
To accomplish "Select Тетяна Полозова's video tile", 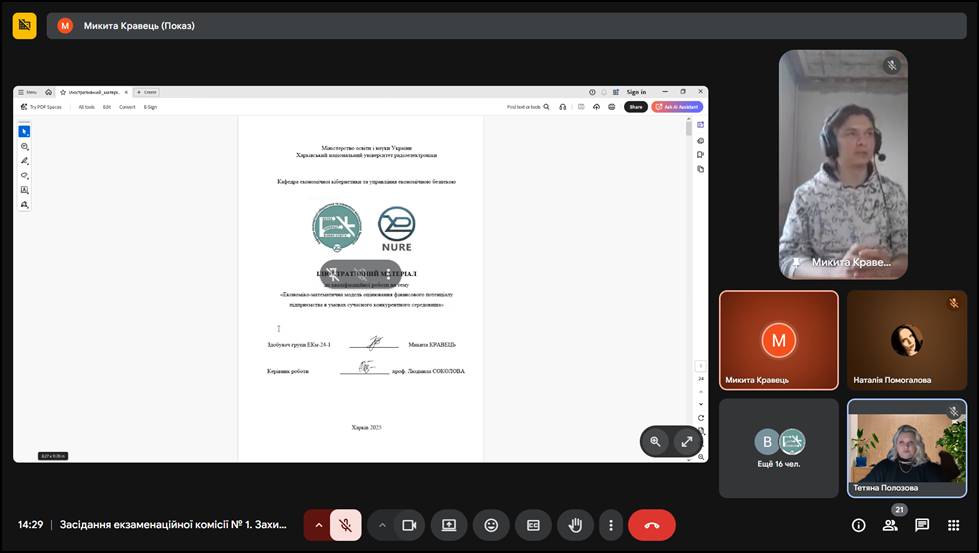I will click(x=906, y=447).
